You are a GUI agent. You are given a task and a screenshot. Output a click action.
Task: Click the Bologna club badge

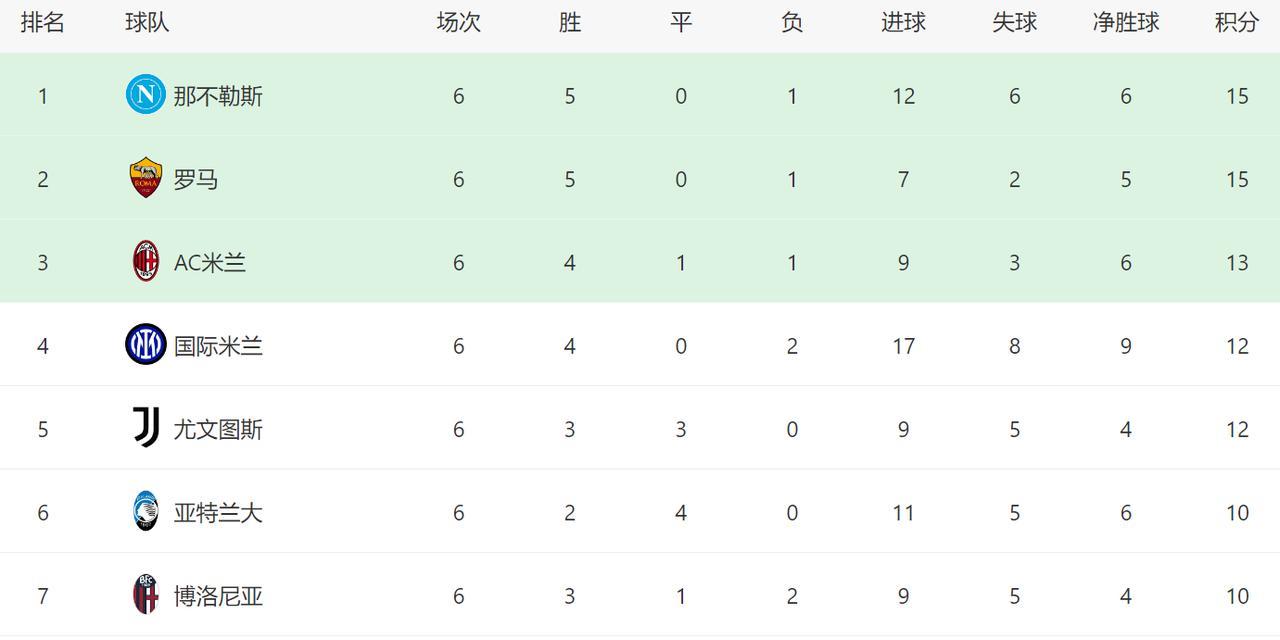point(146,595)
